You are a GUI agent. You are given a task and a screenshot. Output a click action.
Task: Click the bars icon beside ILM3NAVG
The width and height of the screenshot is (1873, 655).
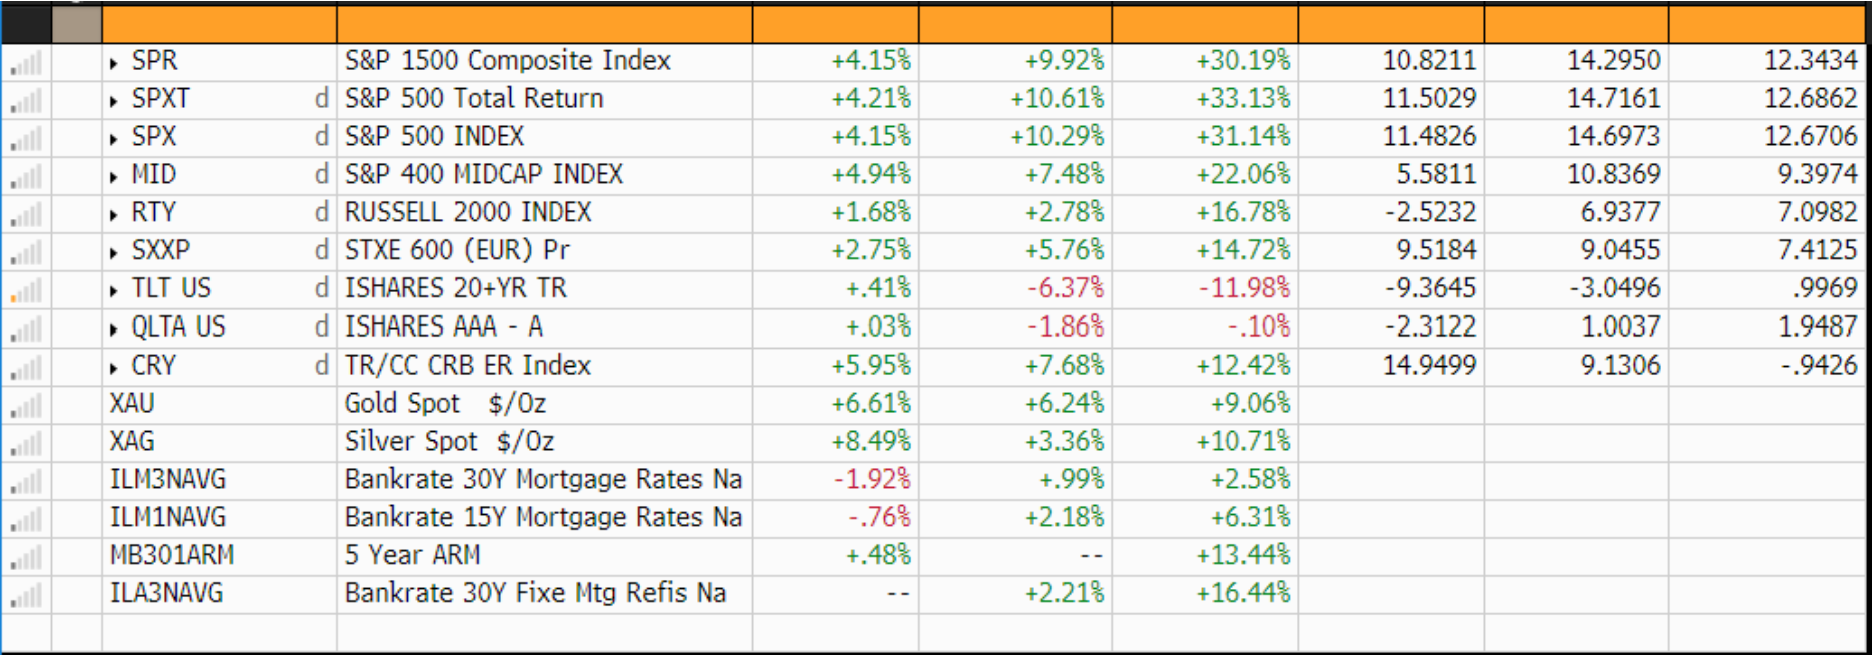pos(27,482)
